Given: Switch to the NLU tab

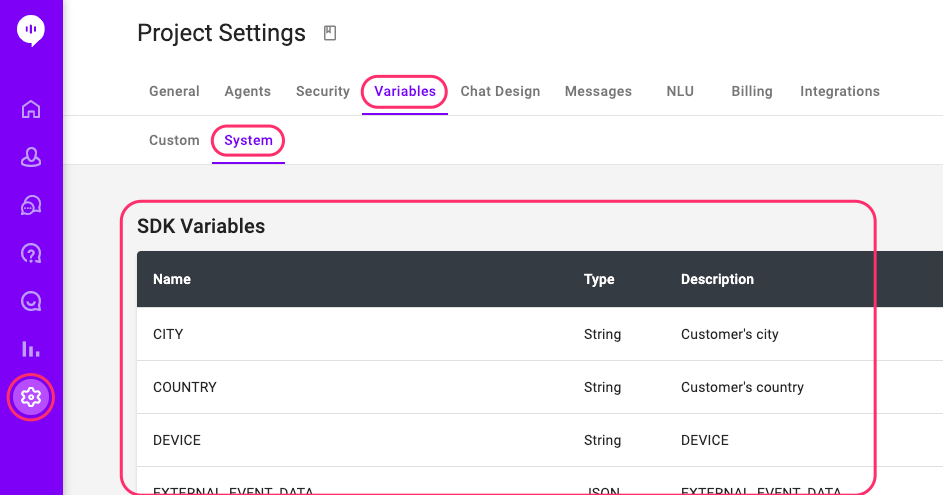Looking at the screenshot, I should tap(680, 91).
